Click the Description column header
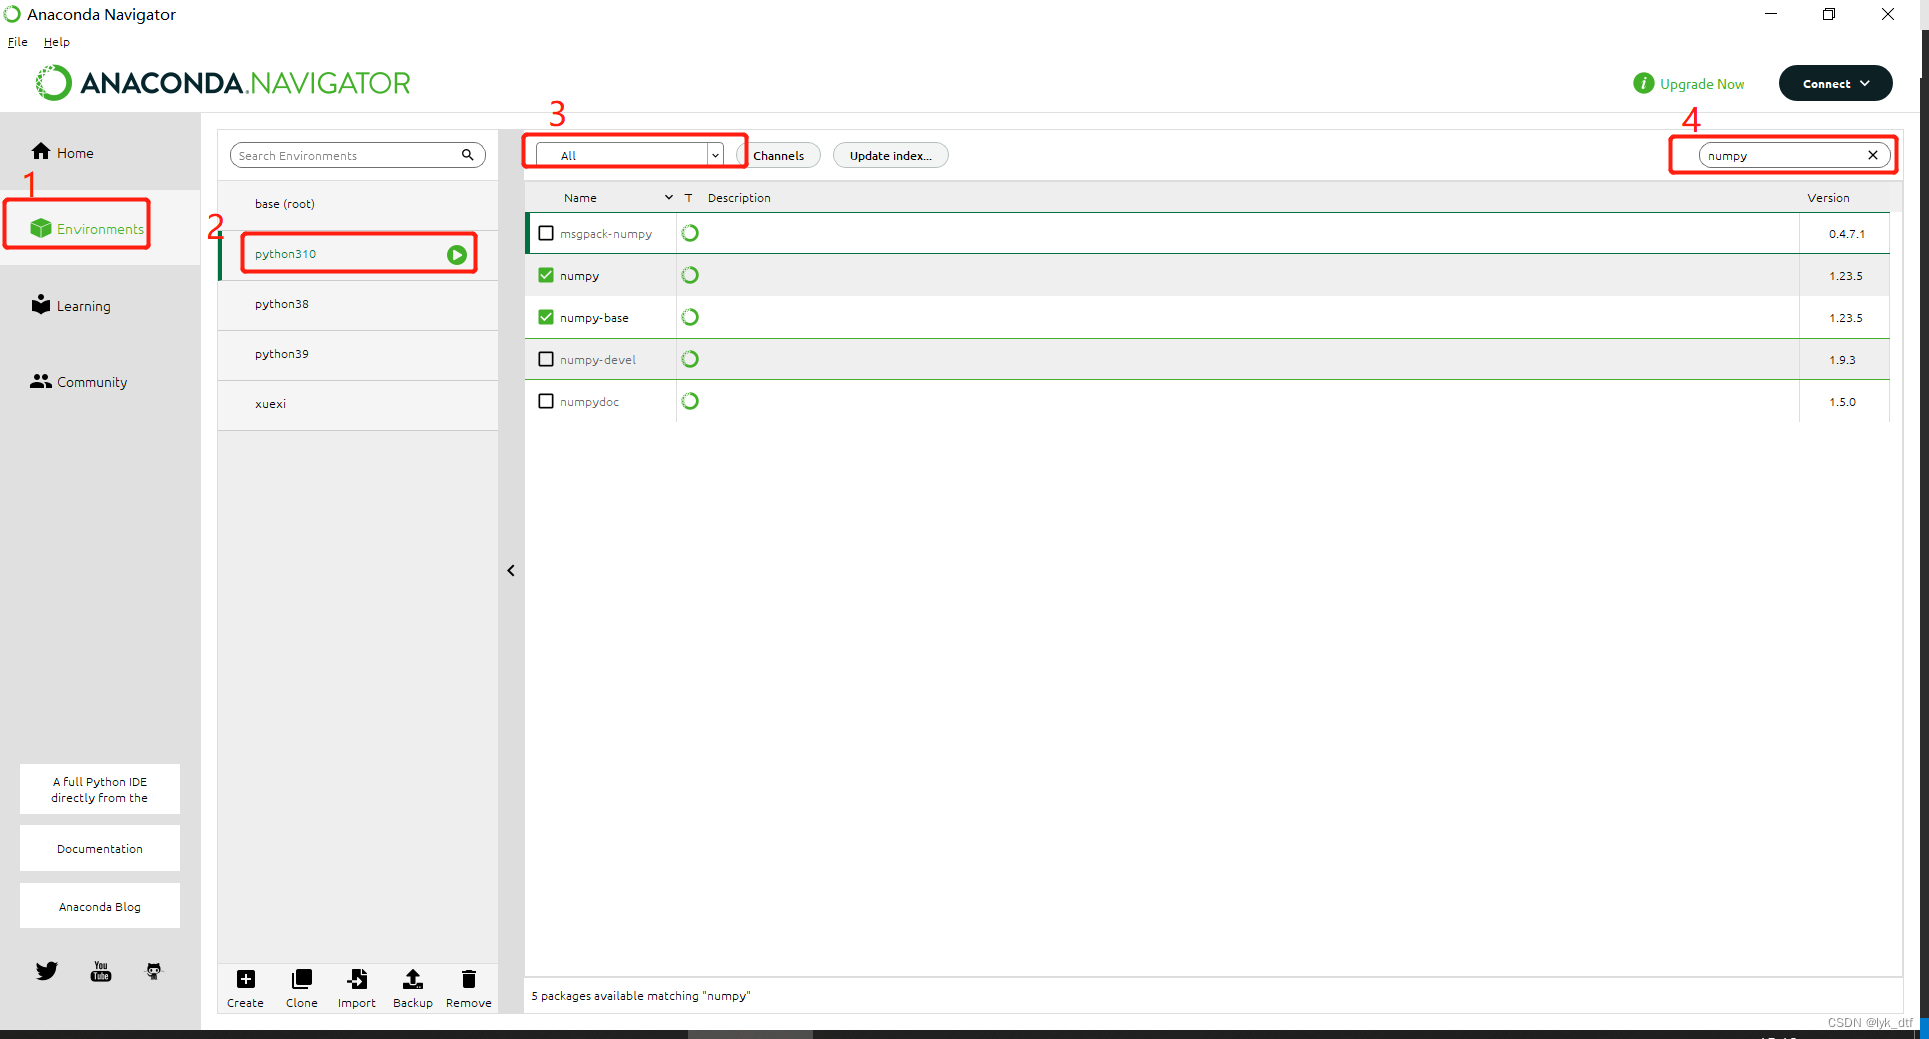 pyautogui.click(x=739, y=197)
